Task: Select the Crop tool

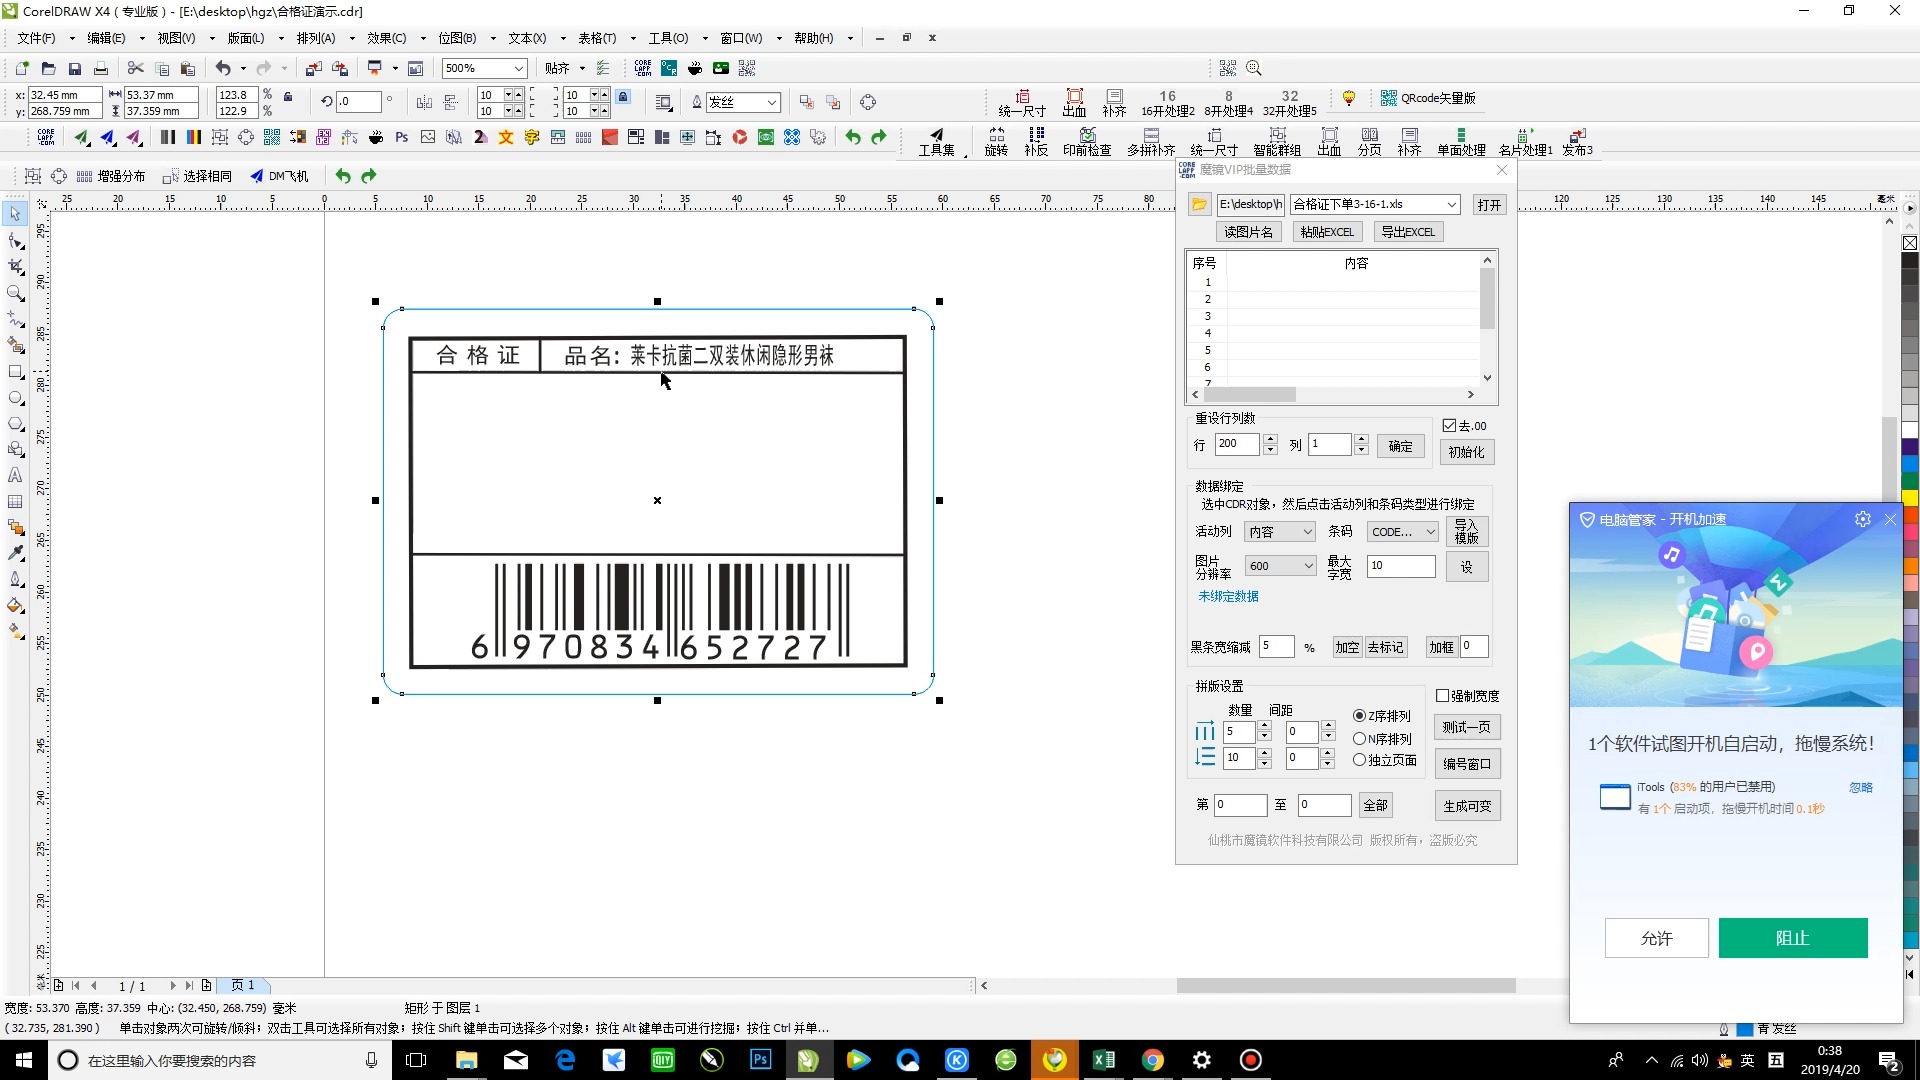Action: (x=15, y=267)
